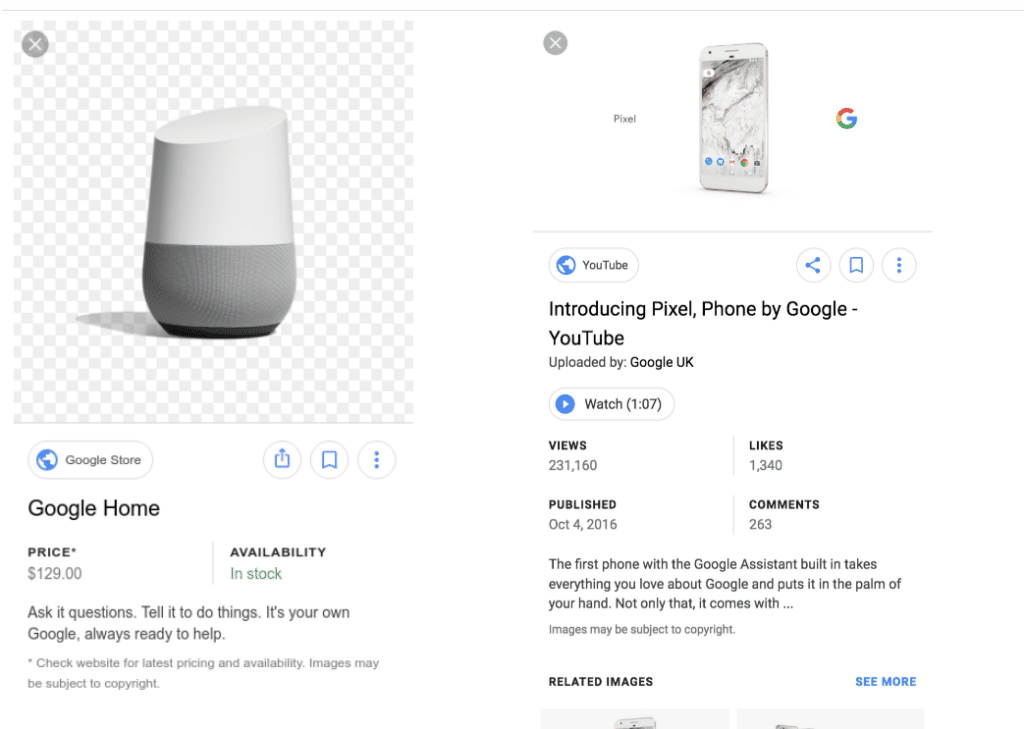Click the share icon on the Pixel video panel
1024x729 pixels.
(813, 265)
